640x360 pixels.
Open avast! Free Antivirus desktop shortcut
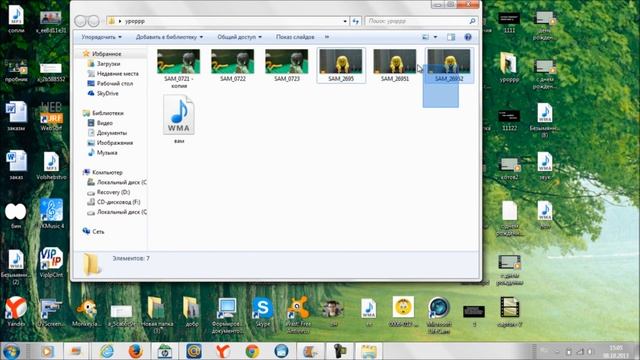tap(298, 315)
